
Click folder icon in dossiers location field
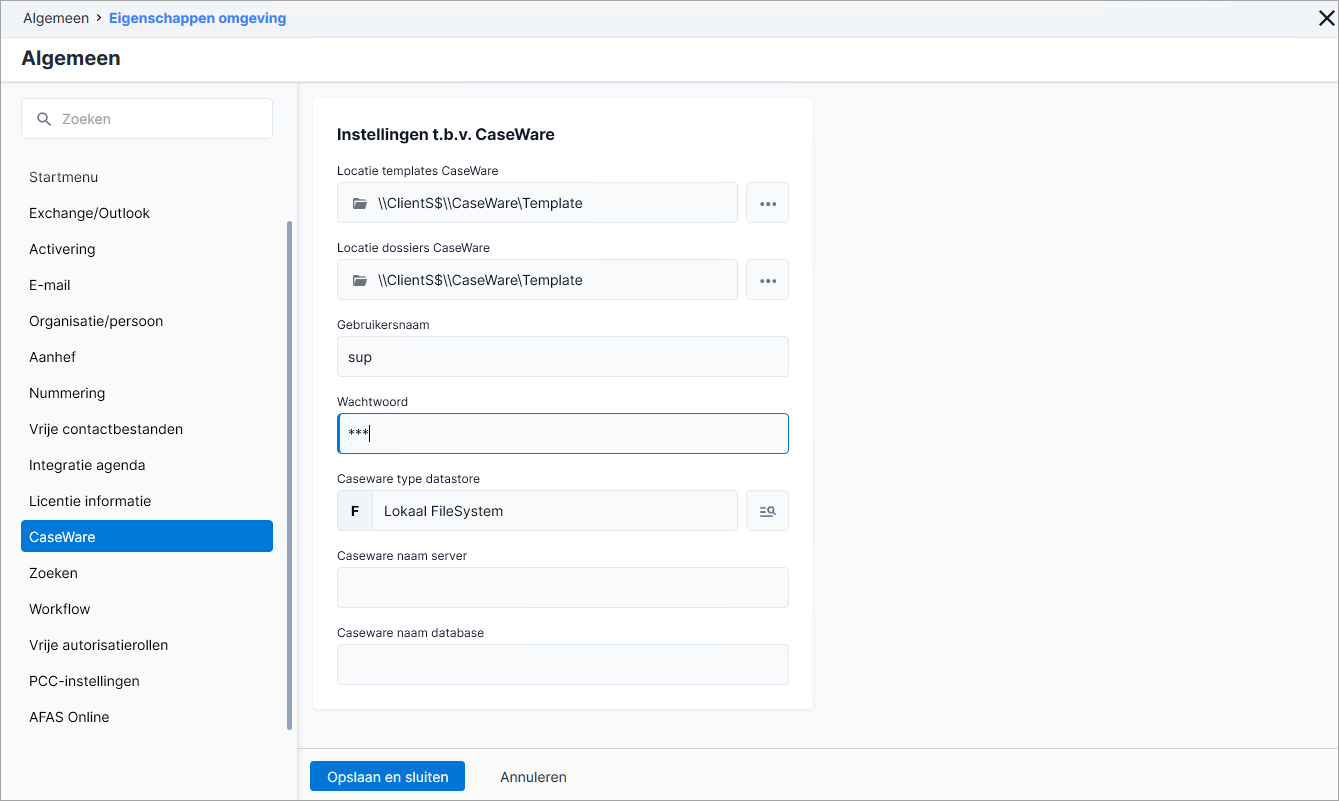point(360,280)
